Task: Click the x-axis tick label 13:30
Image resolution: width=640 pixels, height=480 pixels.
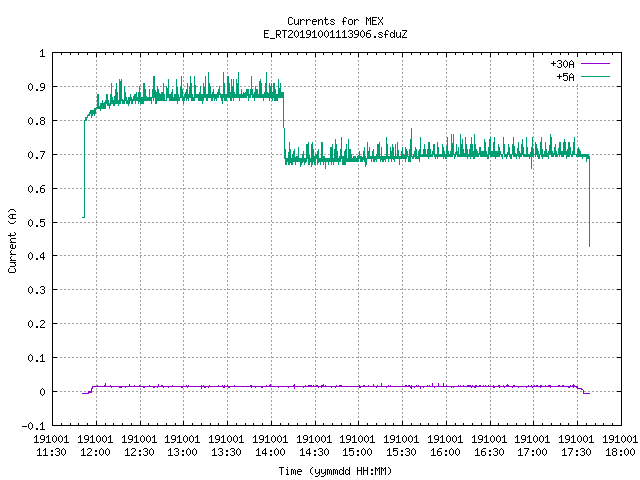Action: pos(226,452)
